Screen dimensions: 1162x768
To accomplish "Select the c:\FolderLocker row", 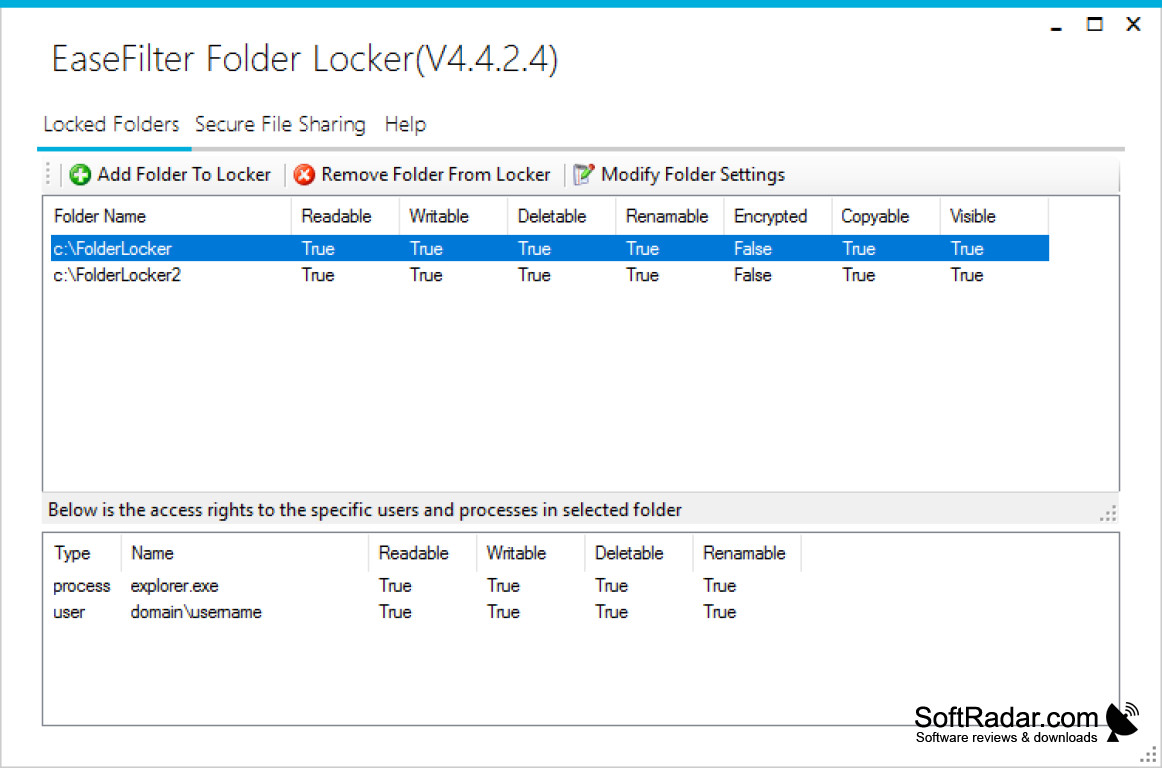I will (x=550, y=248).
